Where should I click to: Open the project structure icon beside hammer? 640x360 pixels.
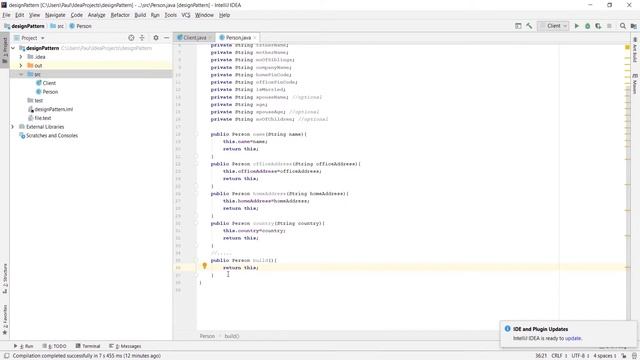click(518, 26)
